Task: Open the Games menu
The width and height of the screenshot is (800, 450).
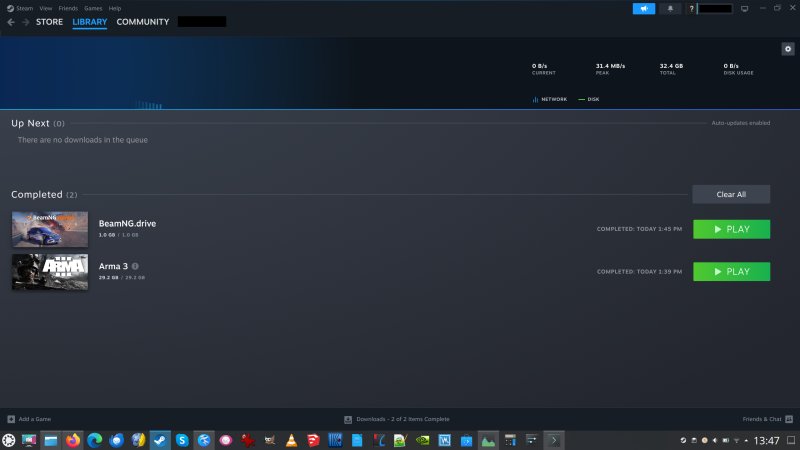Action: [x=93, y=8]
